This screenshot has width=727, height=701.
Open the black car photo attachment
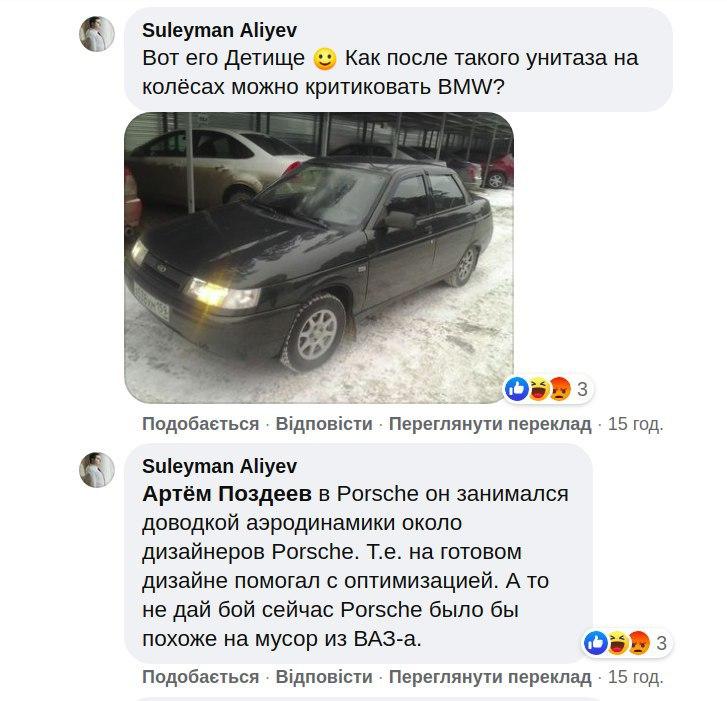[x=319, y=258]
